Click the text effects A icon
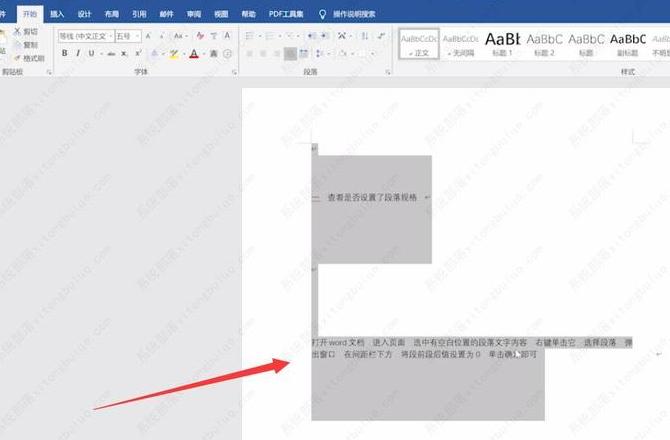The height and width of the screenshot is (440, 670). click(x=155, y=53)
